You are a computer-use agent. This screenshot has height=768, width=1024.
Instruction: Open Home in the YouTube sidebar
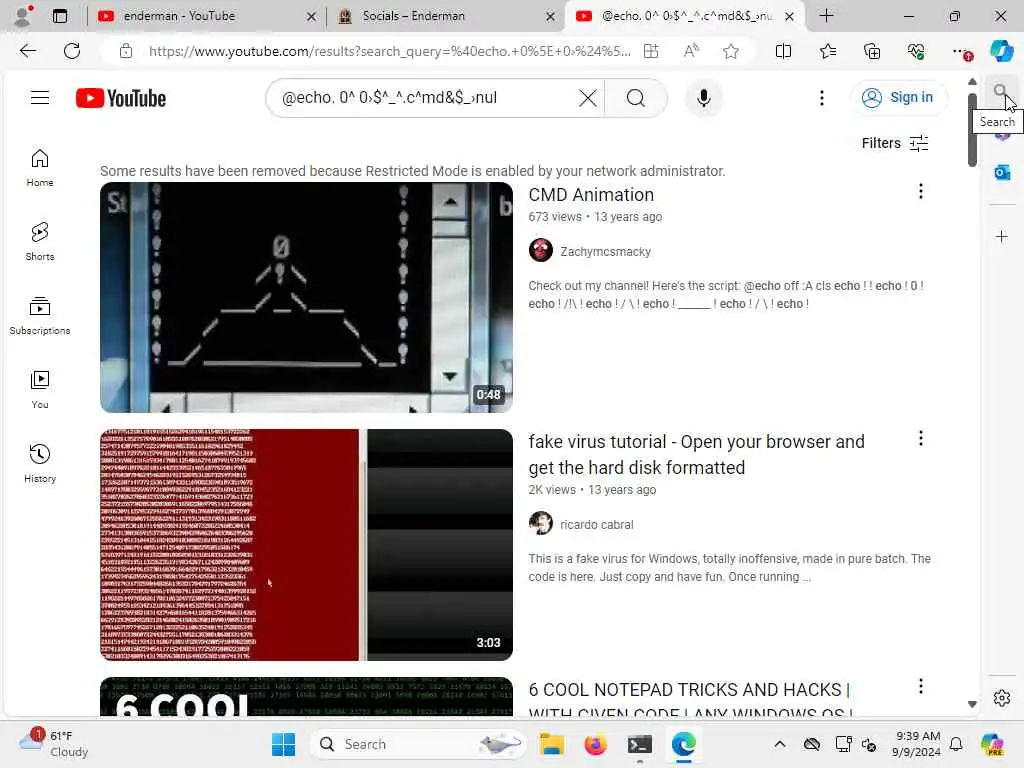(x=40, y=168)
